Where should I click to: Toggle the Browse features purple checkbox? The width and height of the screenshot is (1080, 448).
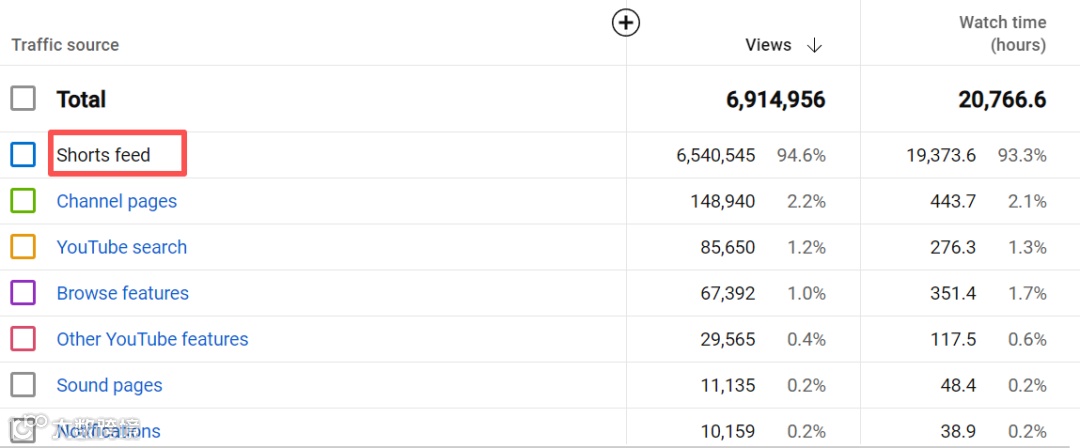point(23,293)
